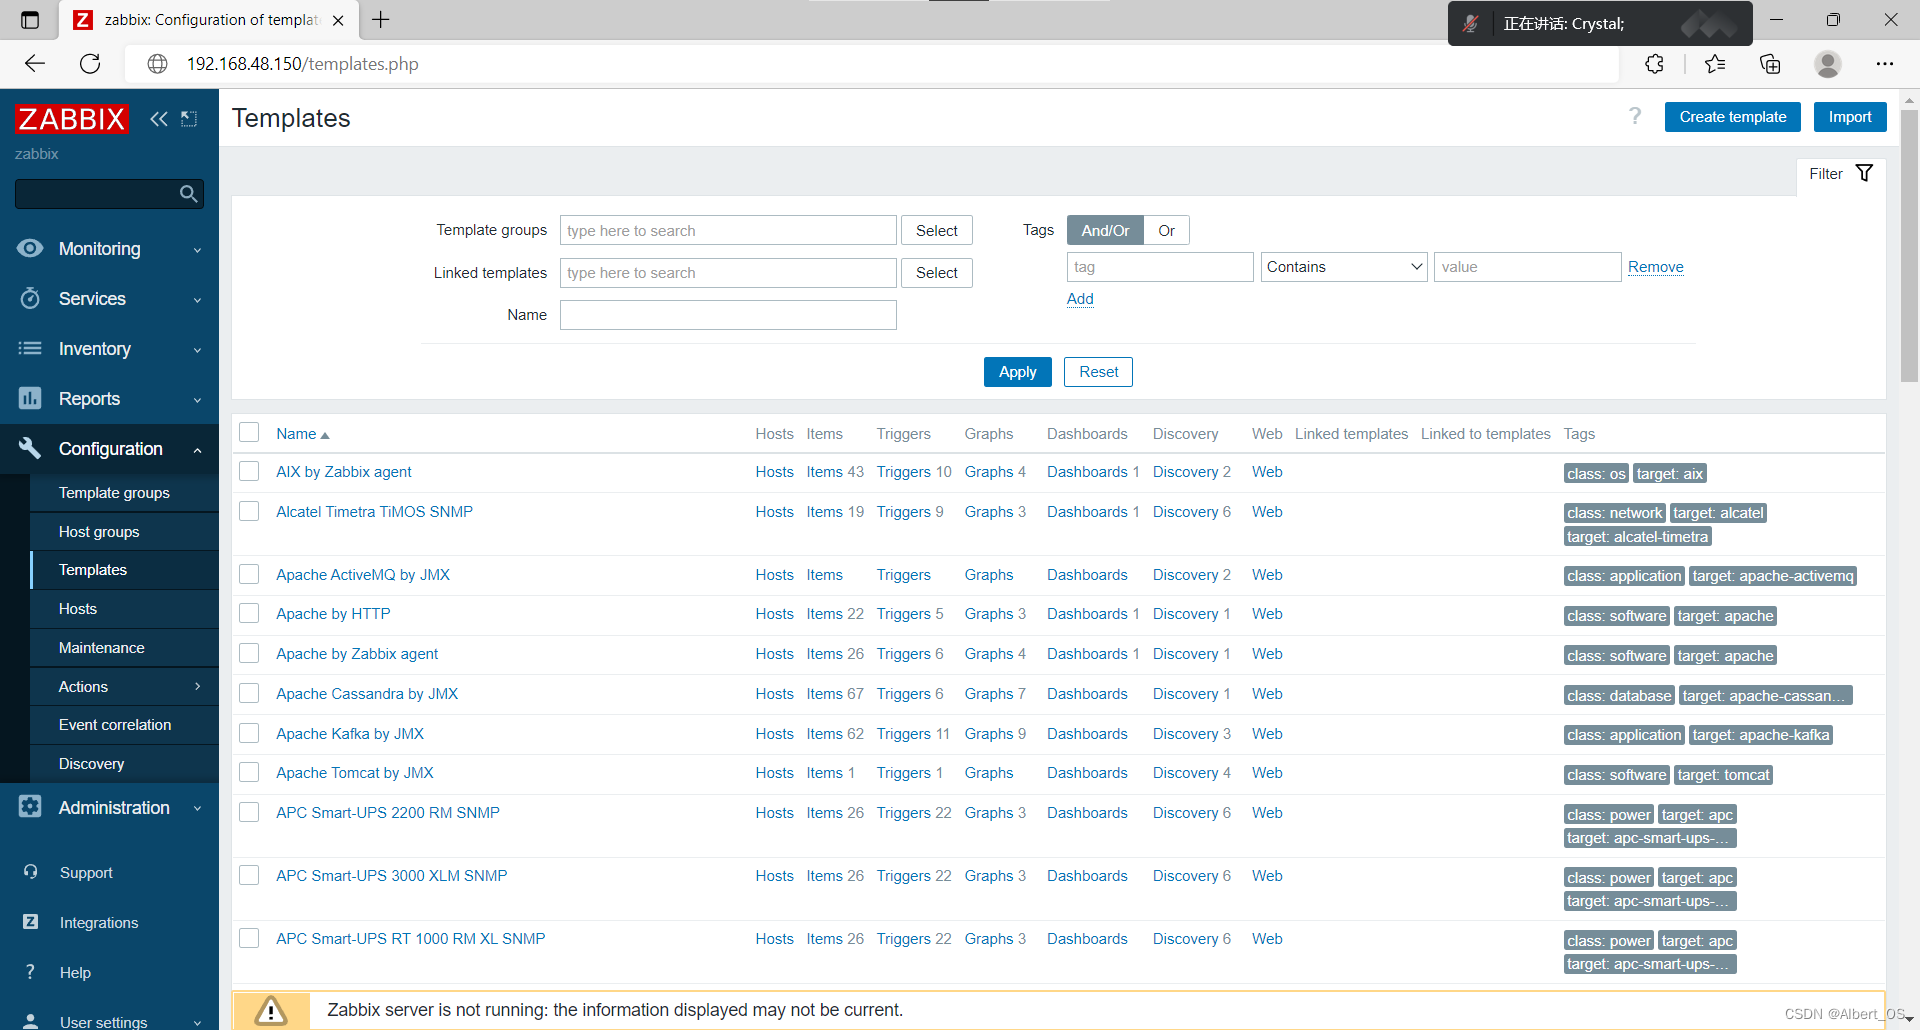Open browser extensions puzzle icon

click(x=1654, y=64)
